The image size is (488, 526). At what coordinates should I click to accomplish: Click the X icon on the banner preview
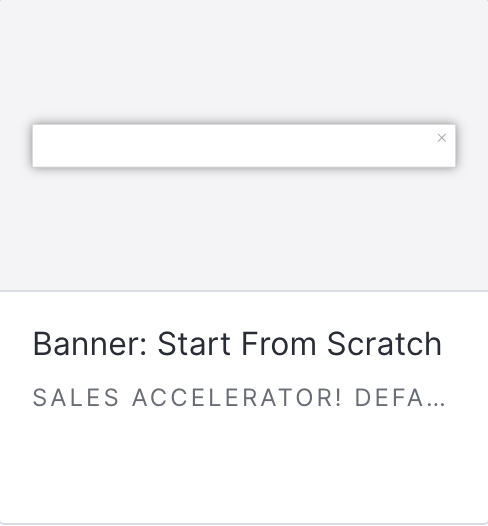(x=441, y=138)
